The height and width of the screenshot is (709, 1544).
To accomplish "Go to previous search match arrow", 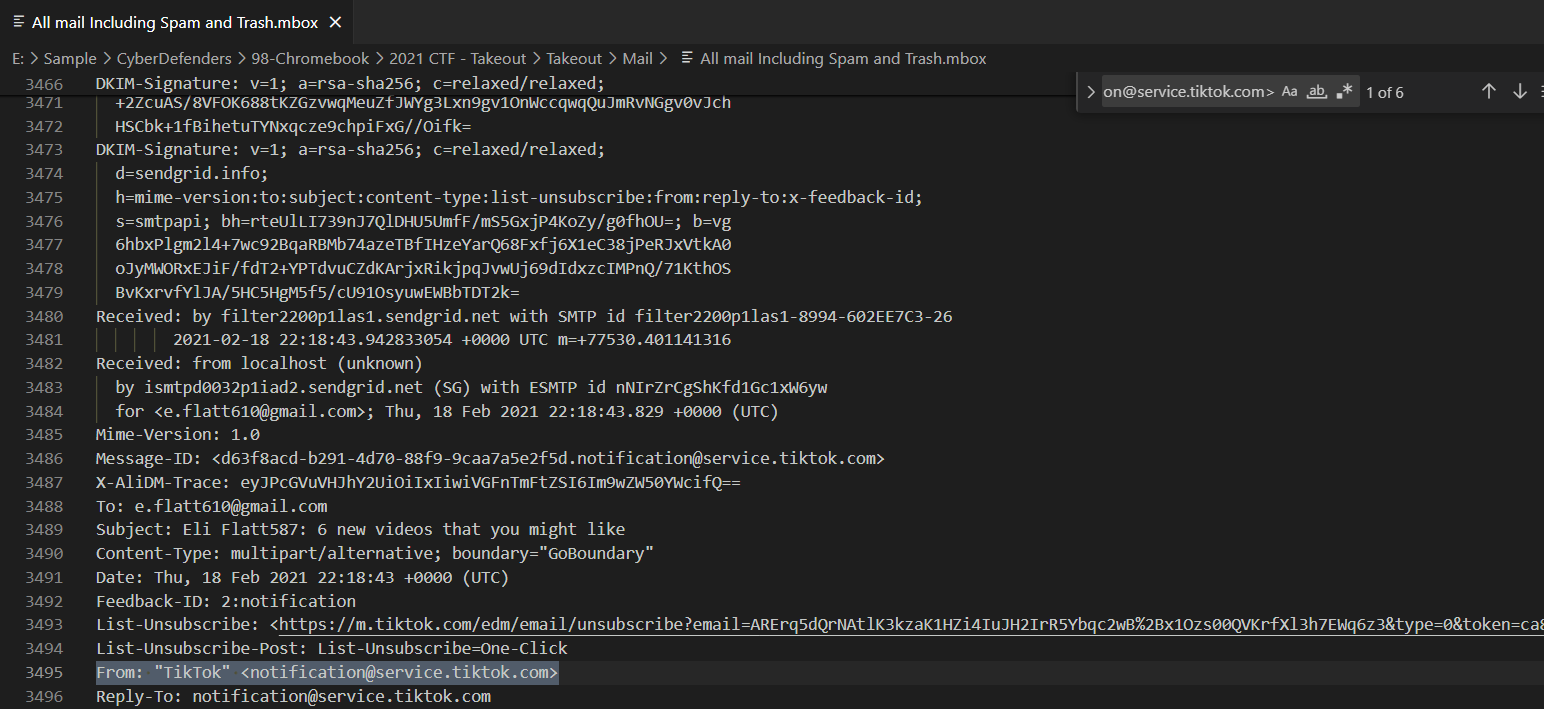I will click(x=1488, y=92).
